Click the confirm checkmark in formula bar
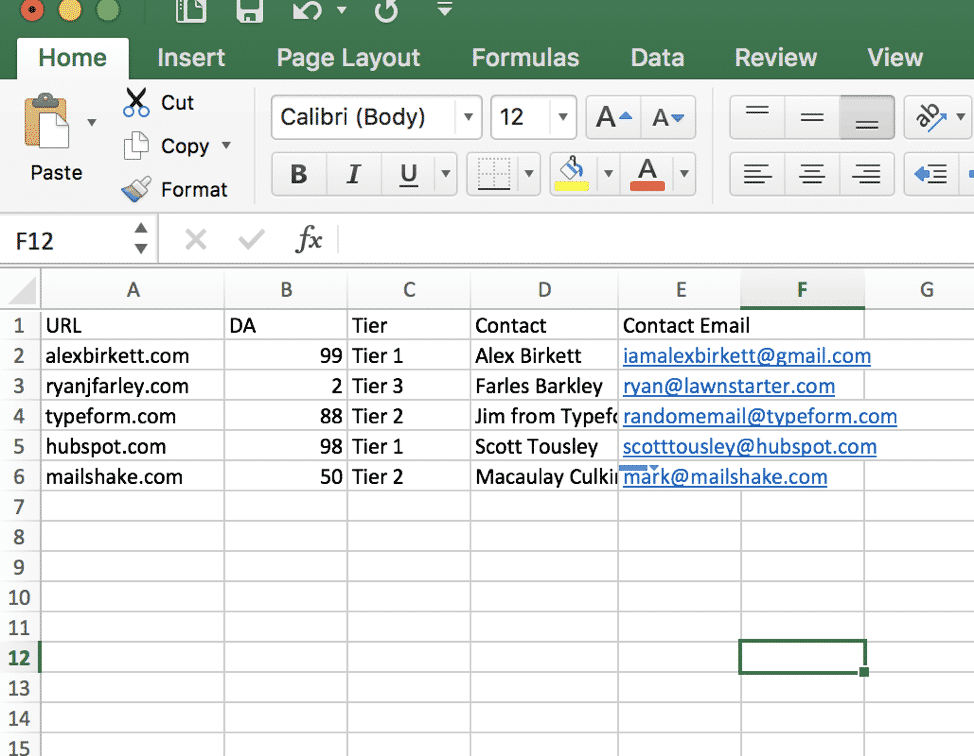 (252, 239)
